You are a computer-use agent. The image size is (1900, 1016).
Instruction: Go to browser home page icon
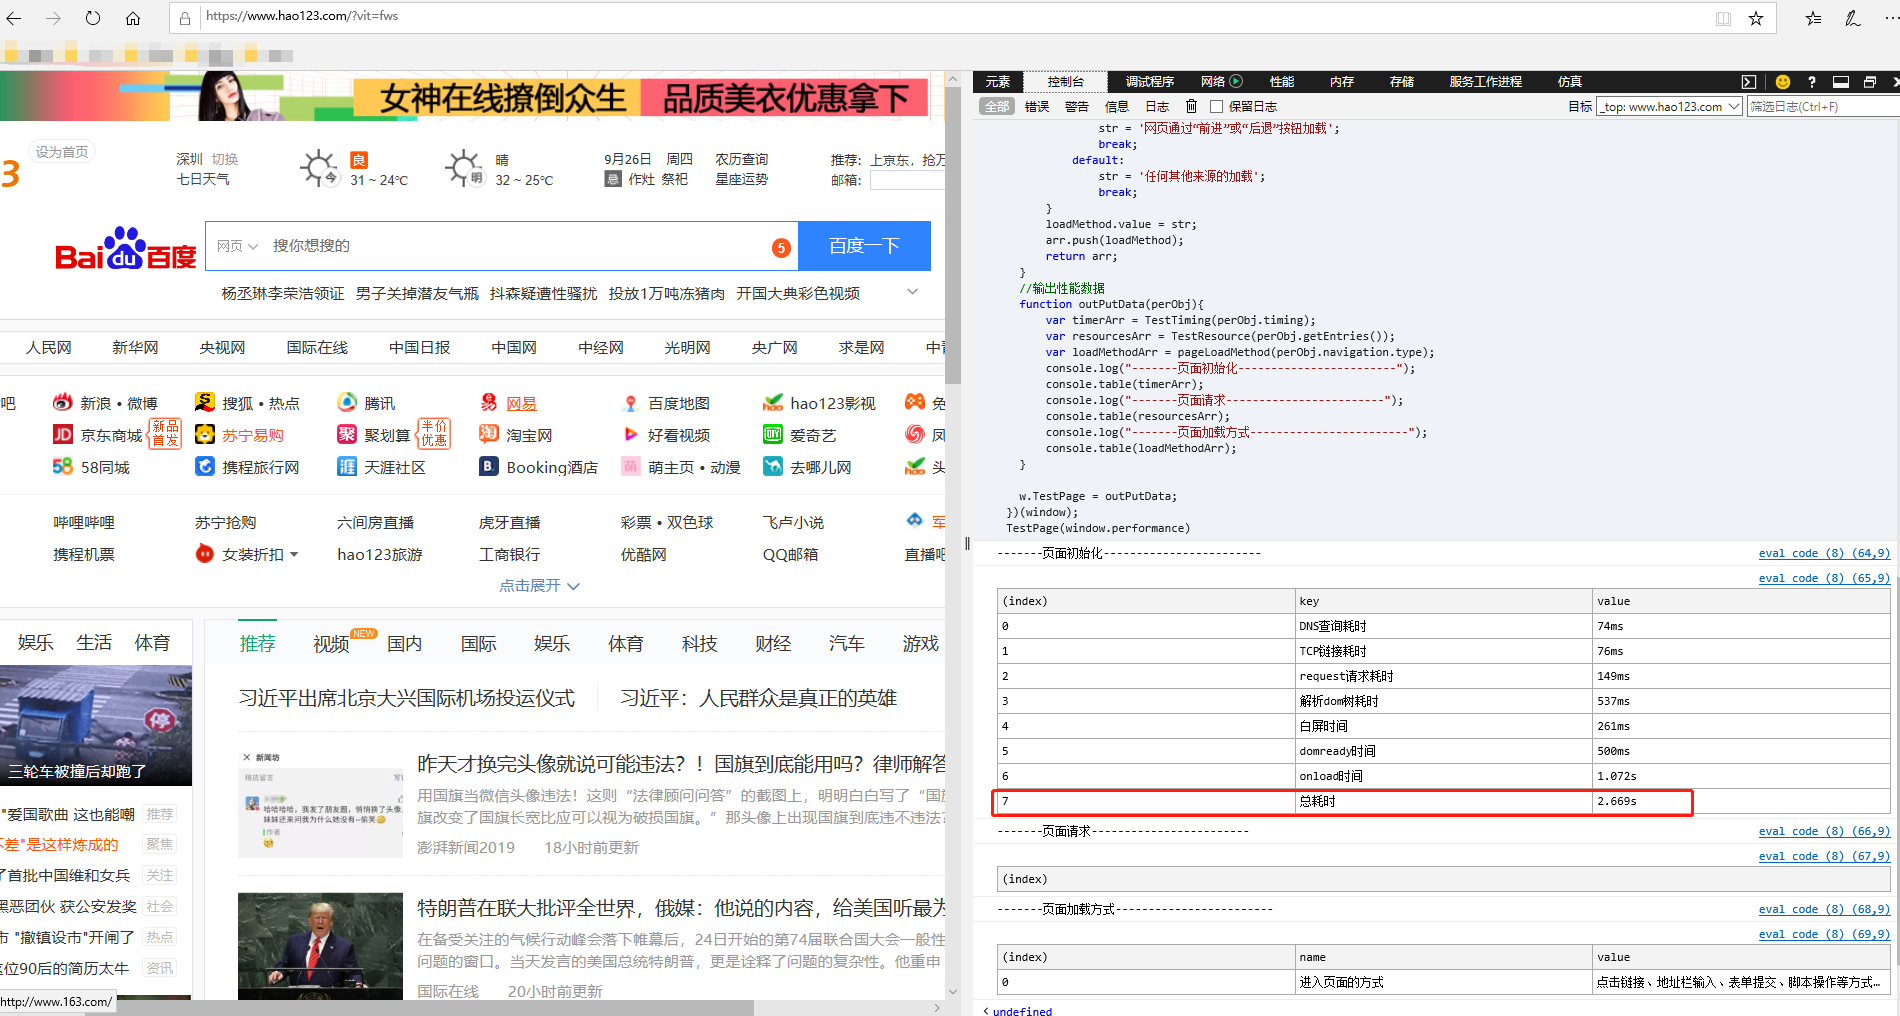tap(133, 18)
